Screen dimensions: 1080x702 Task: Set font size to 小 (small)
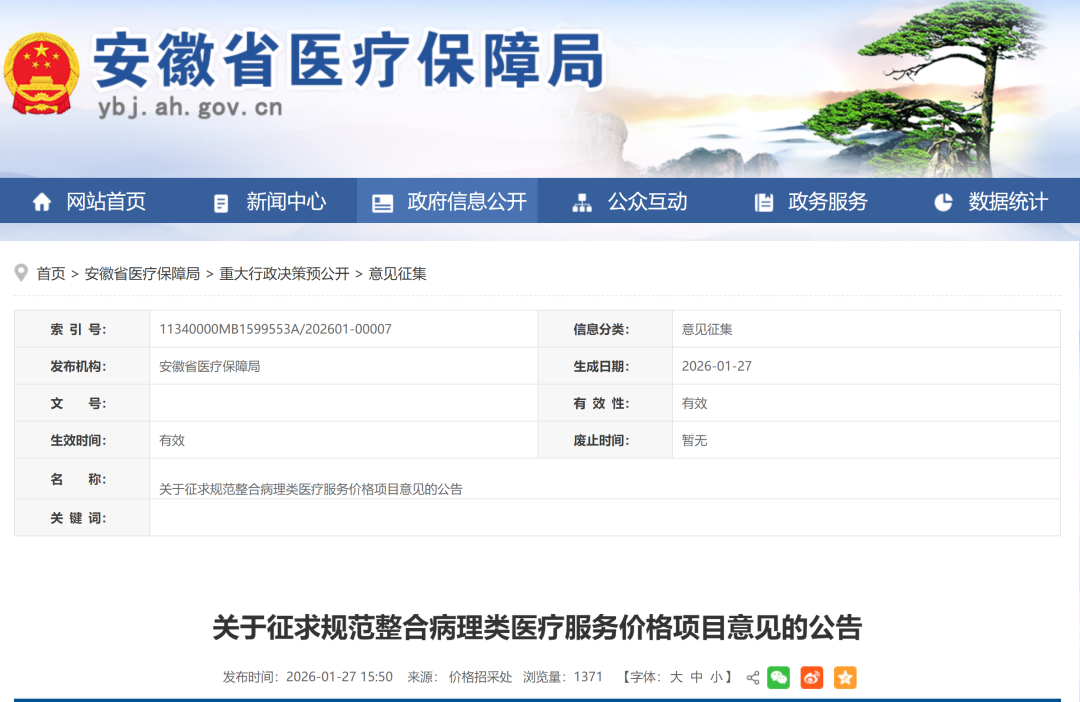coord(717,677)
